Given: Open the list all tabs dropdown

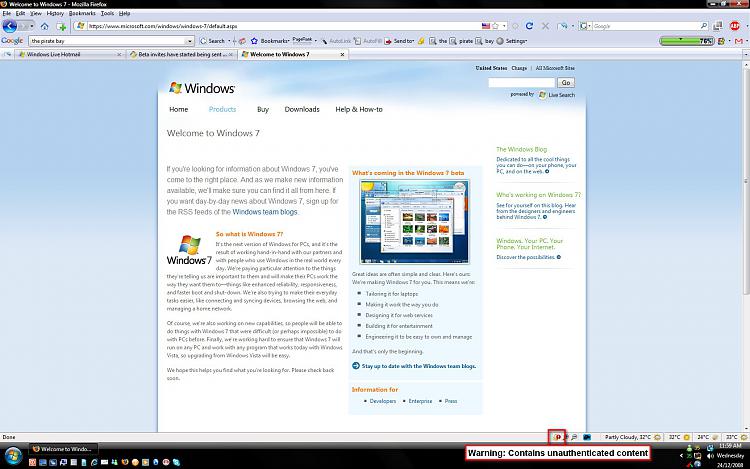Looking at the screenshot, I should click(x=745, y=55).
